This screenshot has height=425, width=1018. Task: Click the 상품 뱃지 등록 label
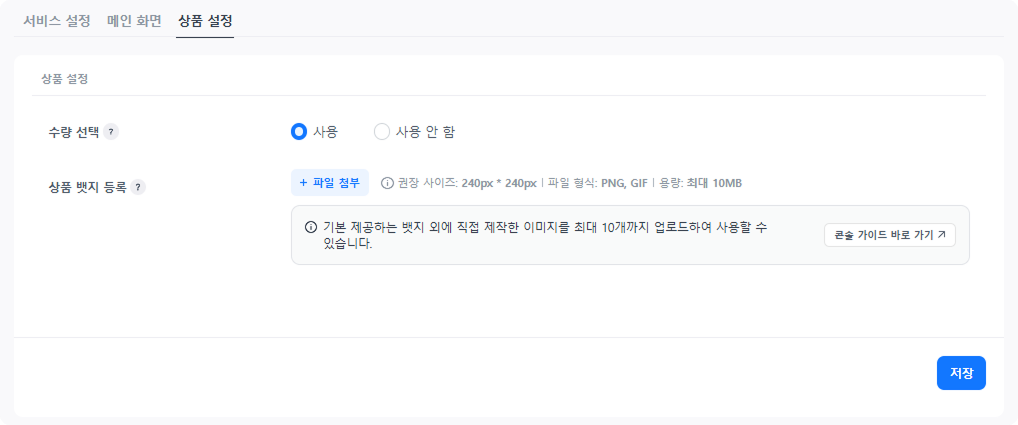[86, 186]
